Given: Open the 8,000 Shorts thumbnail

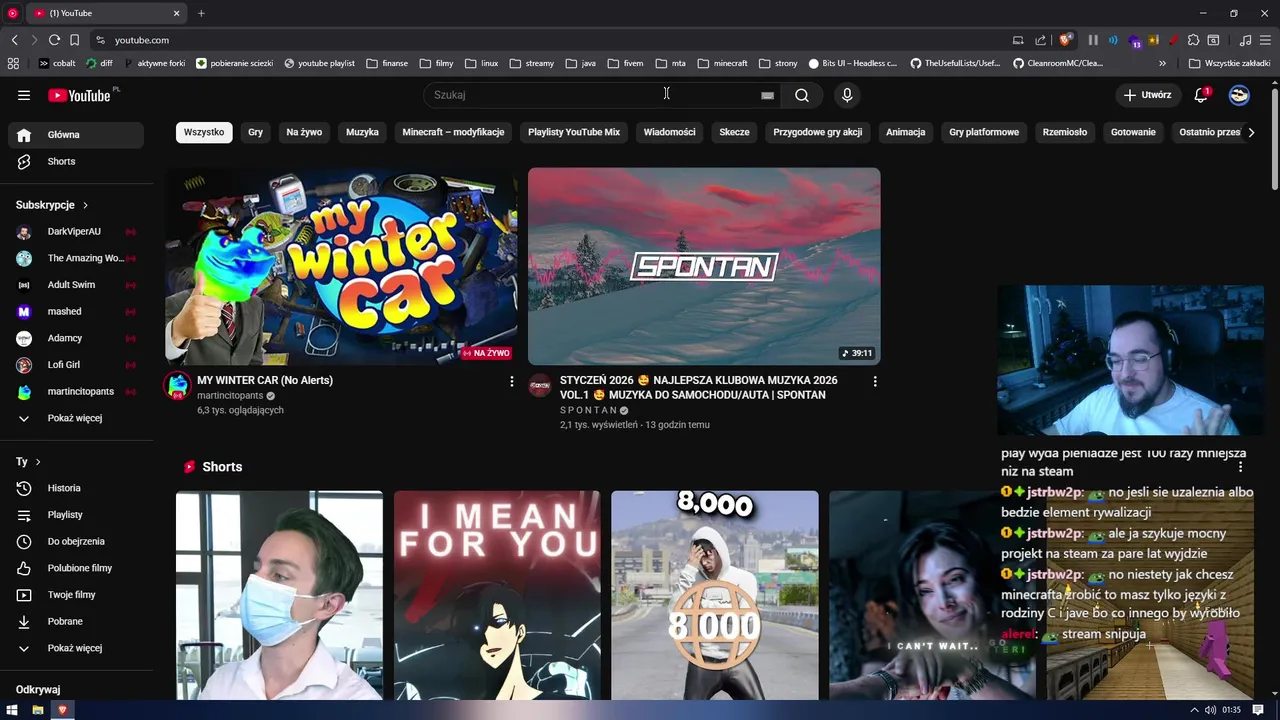Looking at the screenshot, I should click(715, 595).
